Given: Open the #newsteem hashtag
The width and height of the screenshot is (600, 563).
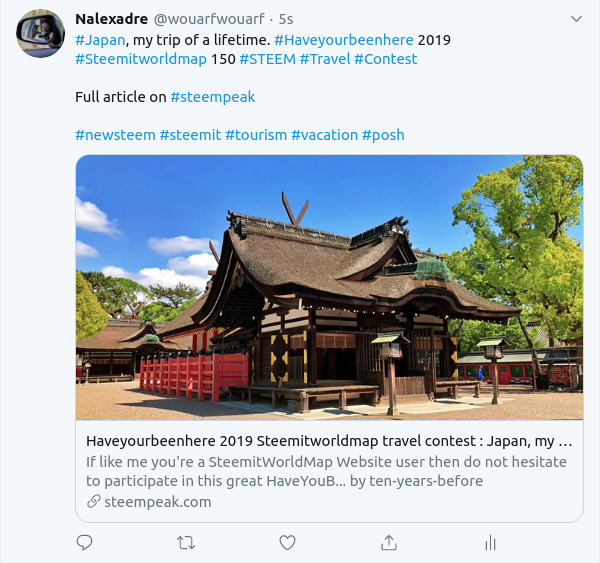Looking at the screenshot, I should click(115, 135).
